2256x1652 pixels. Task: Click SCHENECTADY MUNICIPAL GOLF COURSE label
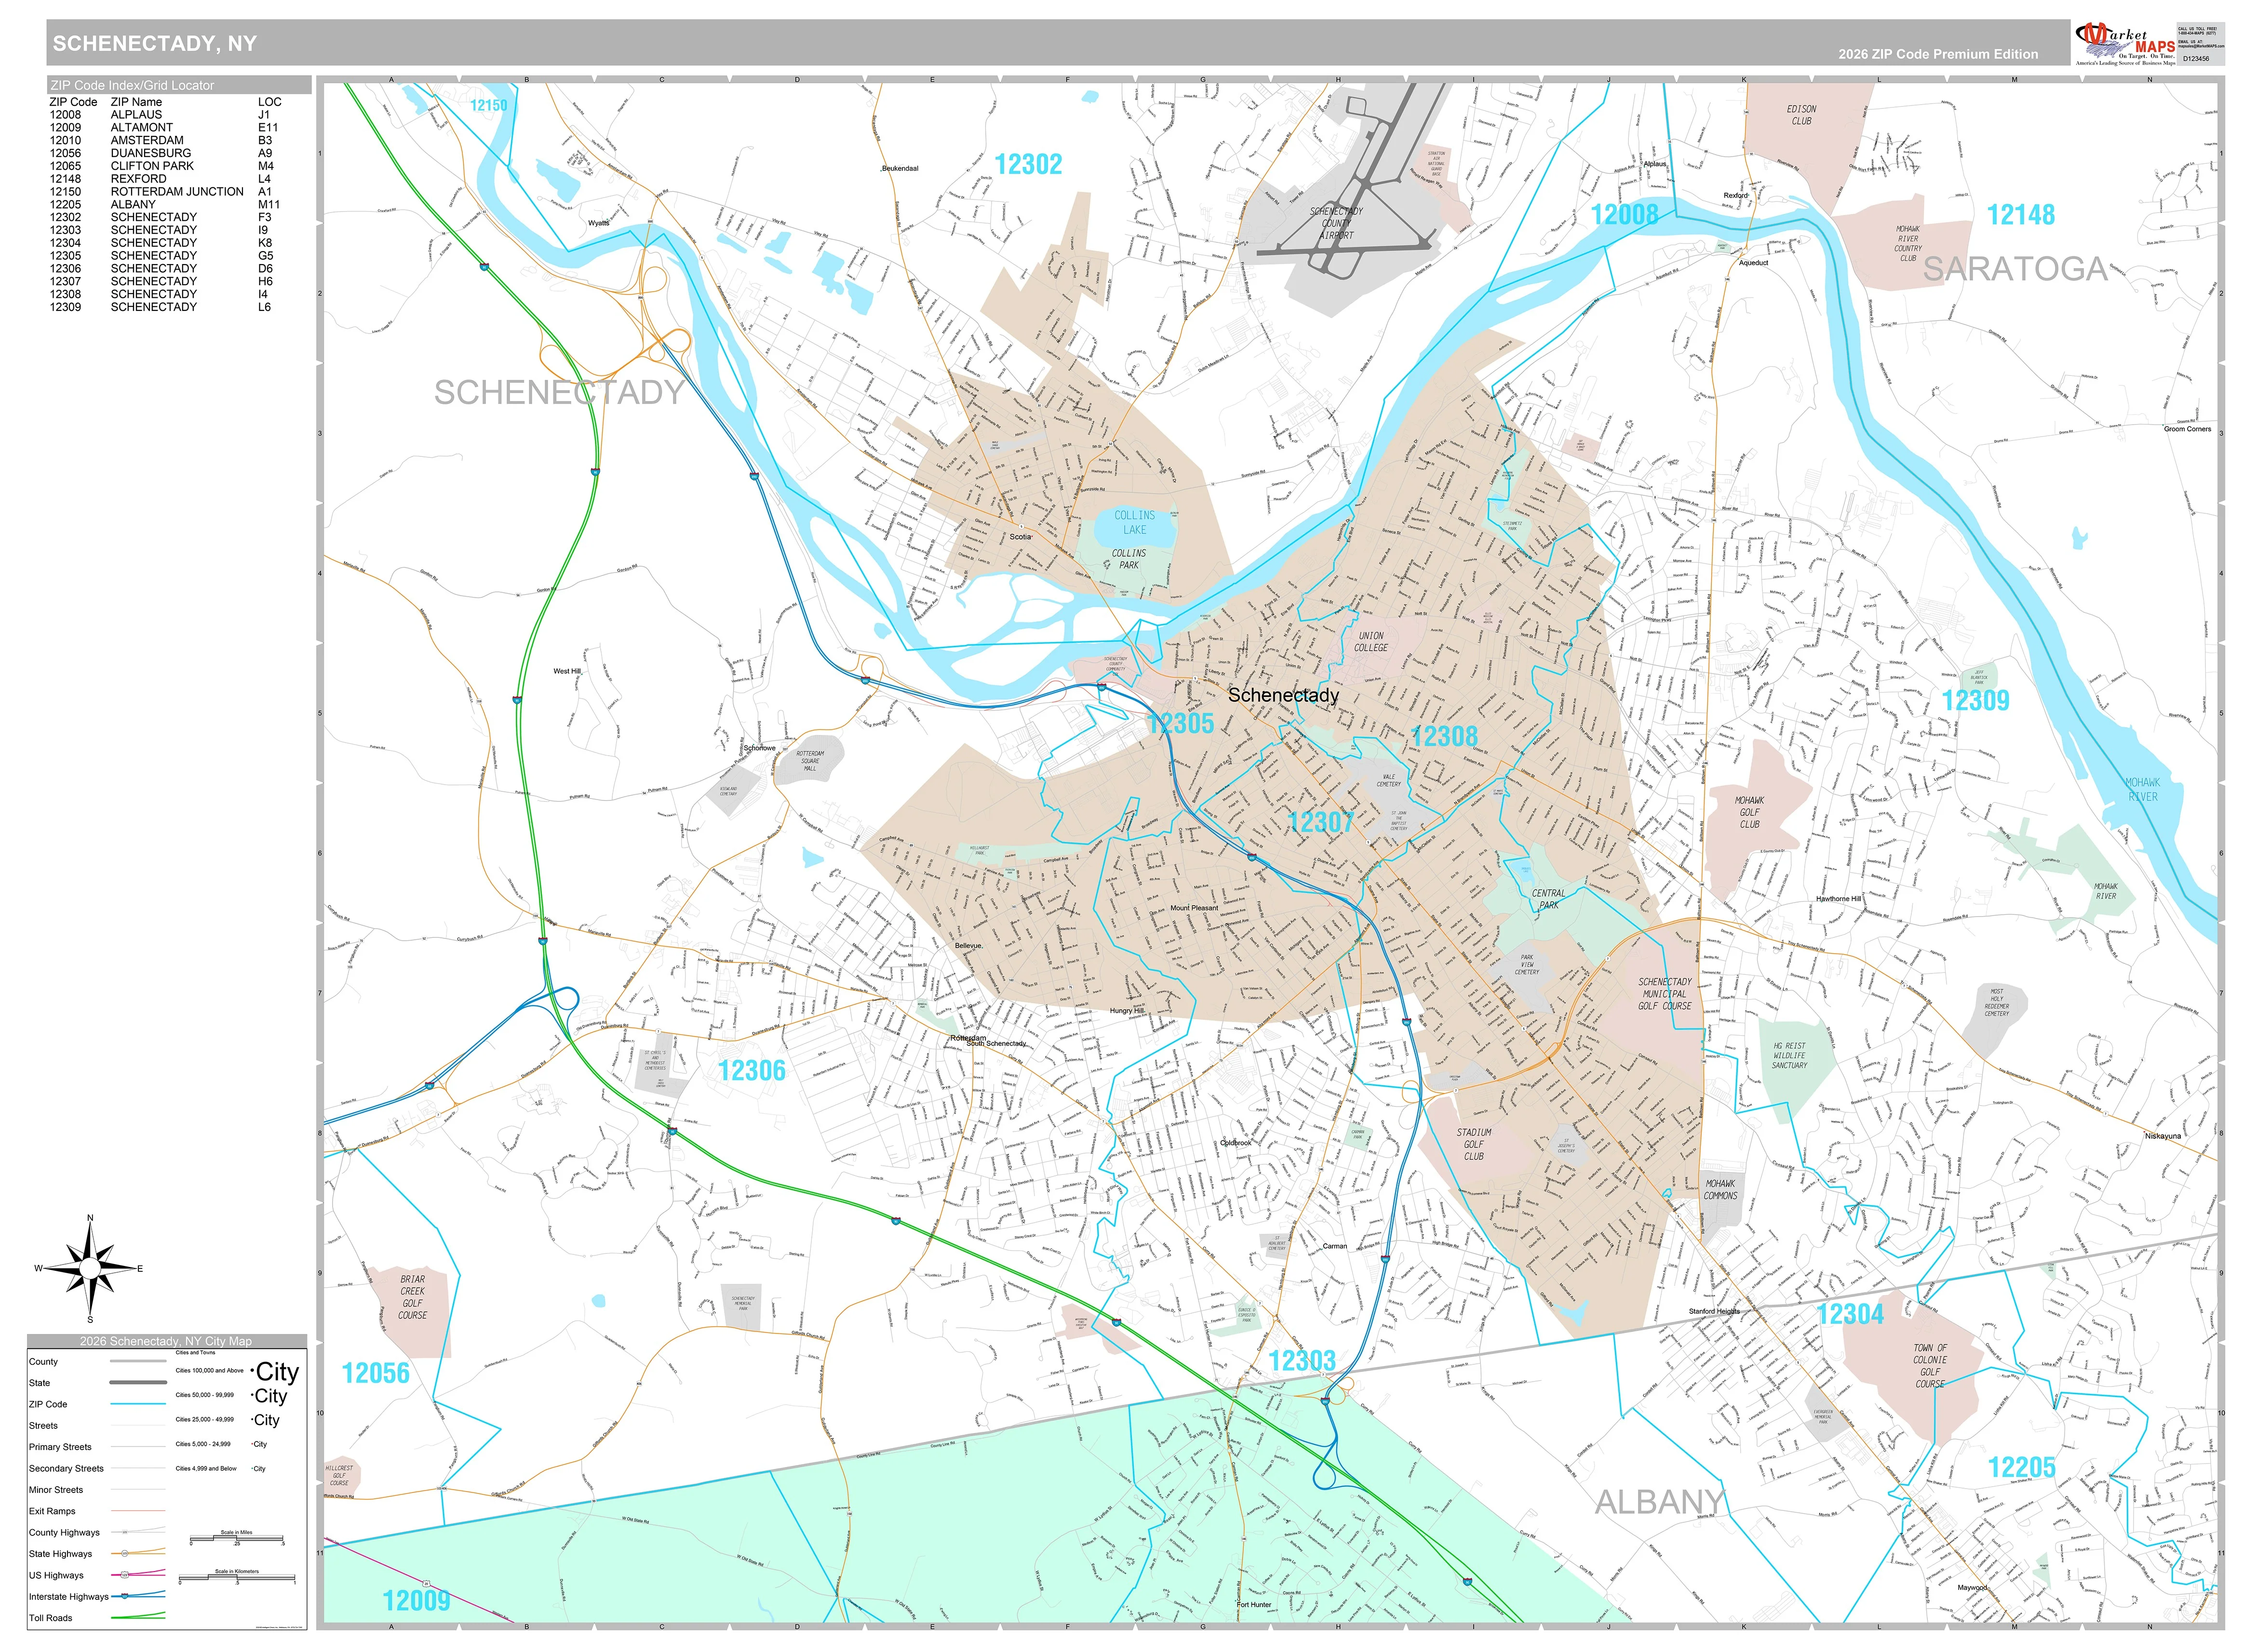click(1665, 994)
